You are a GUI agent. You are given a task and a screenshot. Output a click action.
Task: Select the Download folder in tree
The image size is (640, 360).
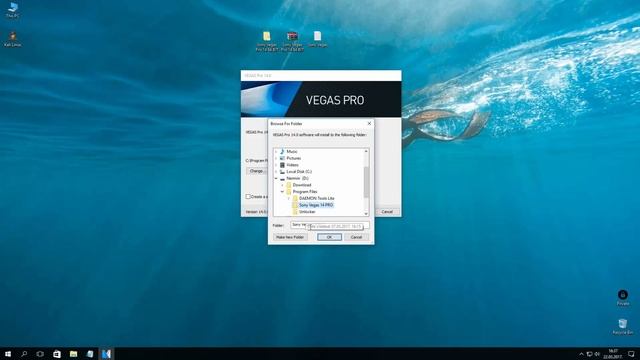point(302,185)
